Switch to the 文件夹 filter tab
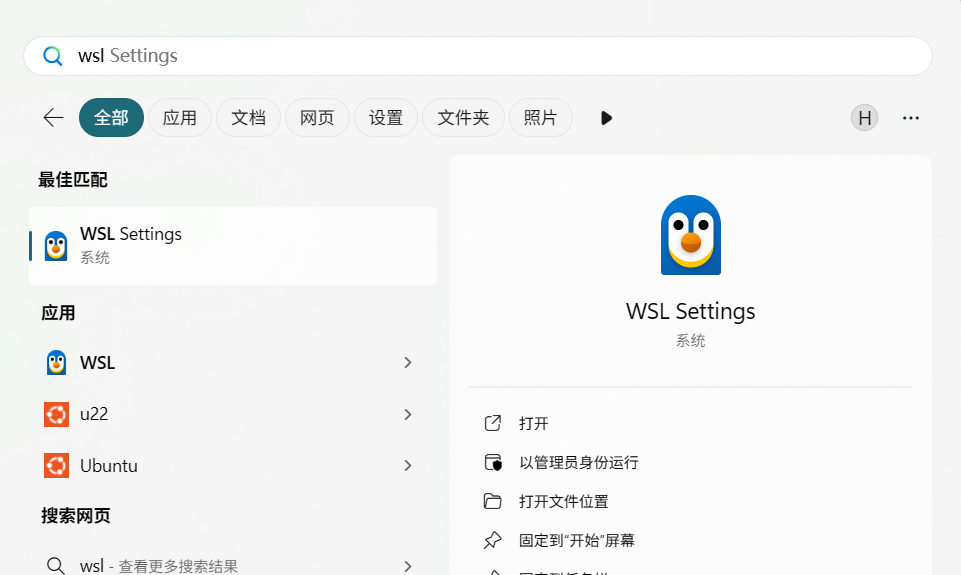 click(x=463, y=117)
